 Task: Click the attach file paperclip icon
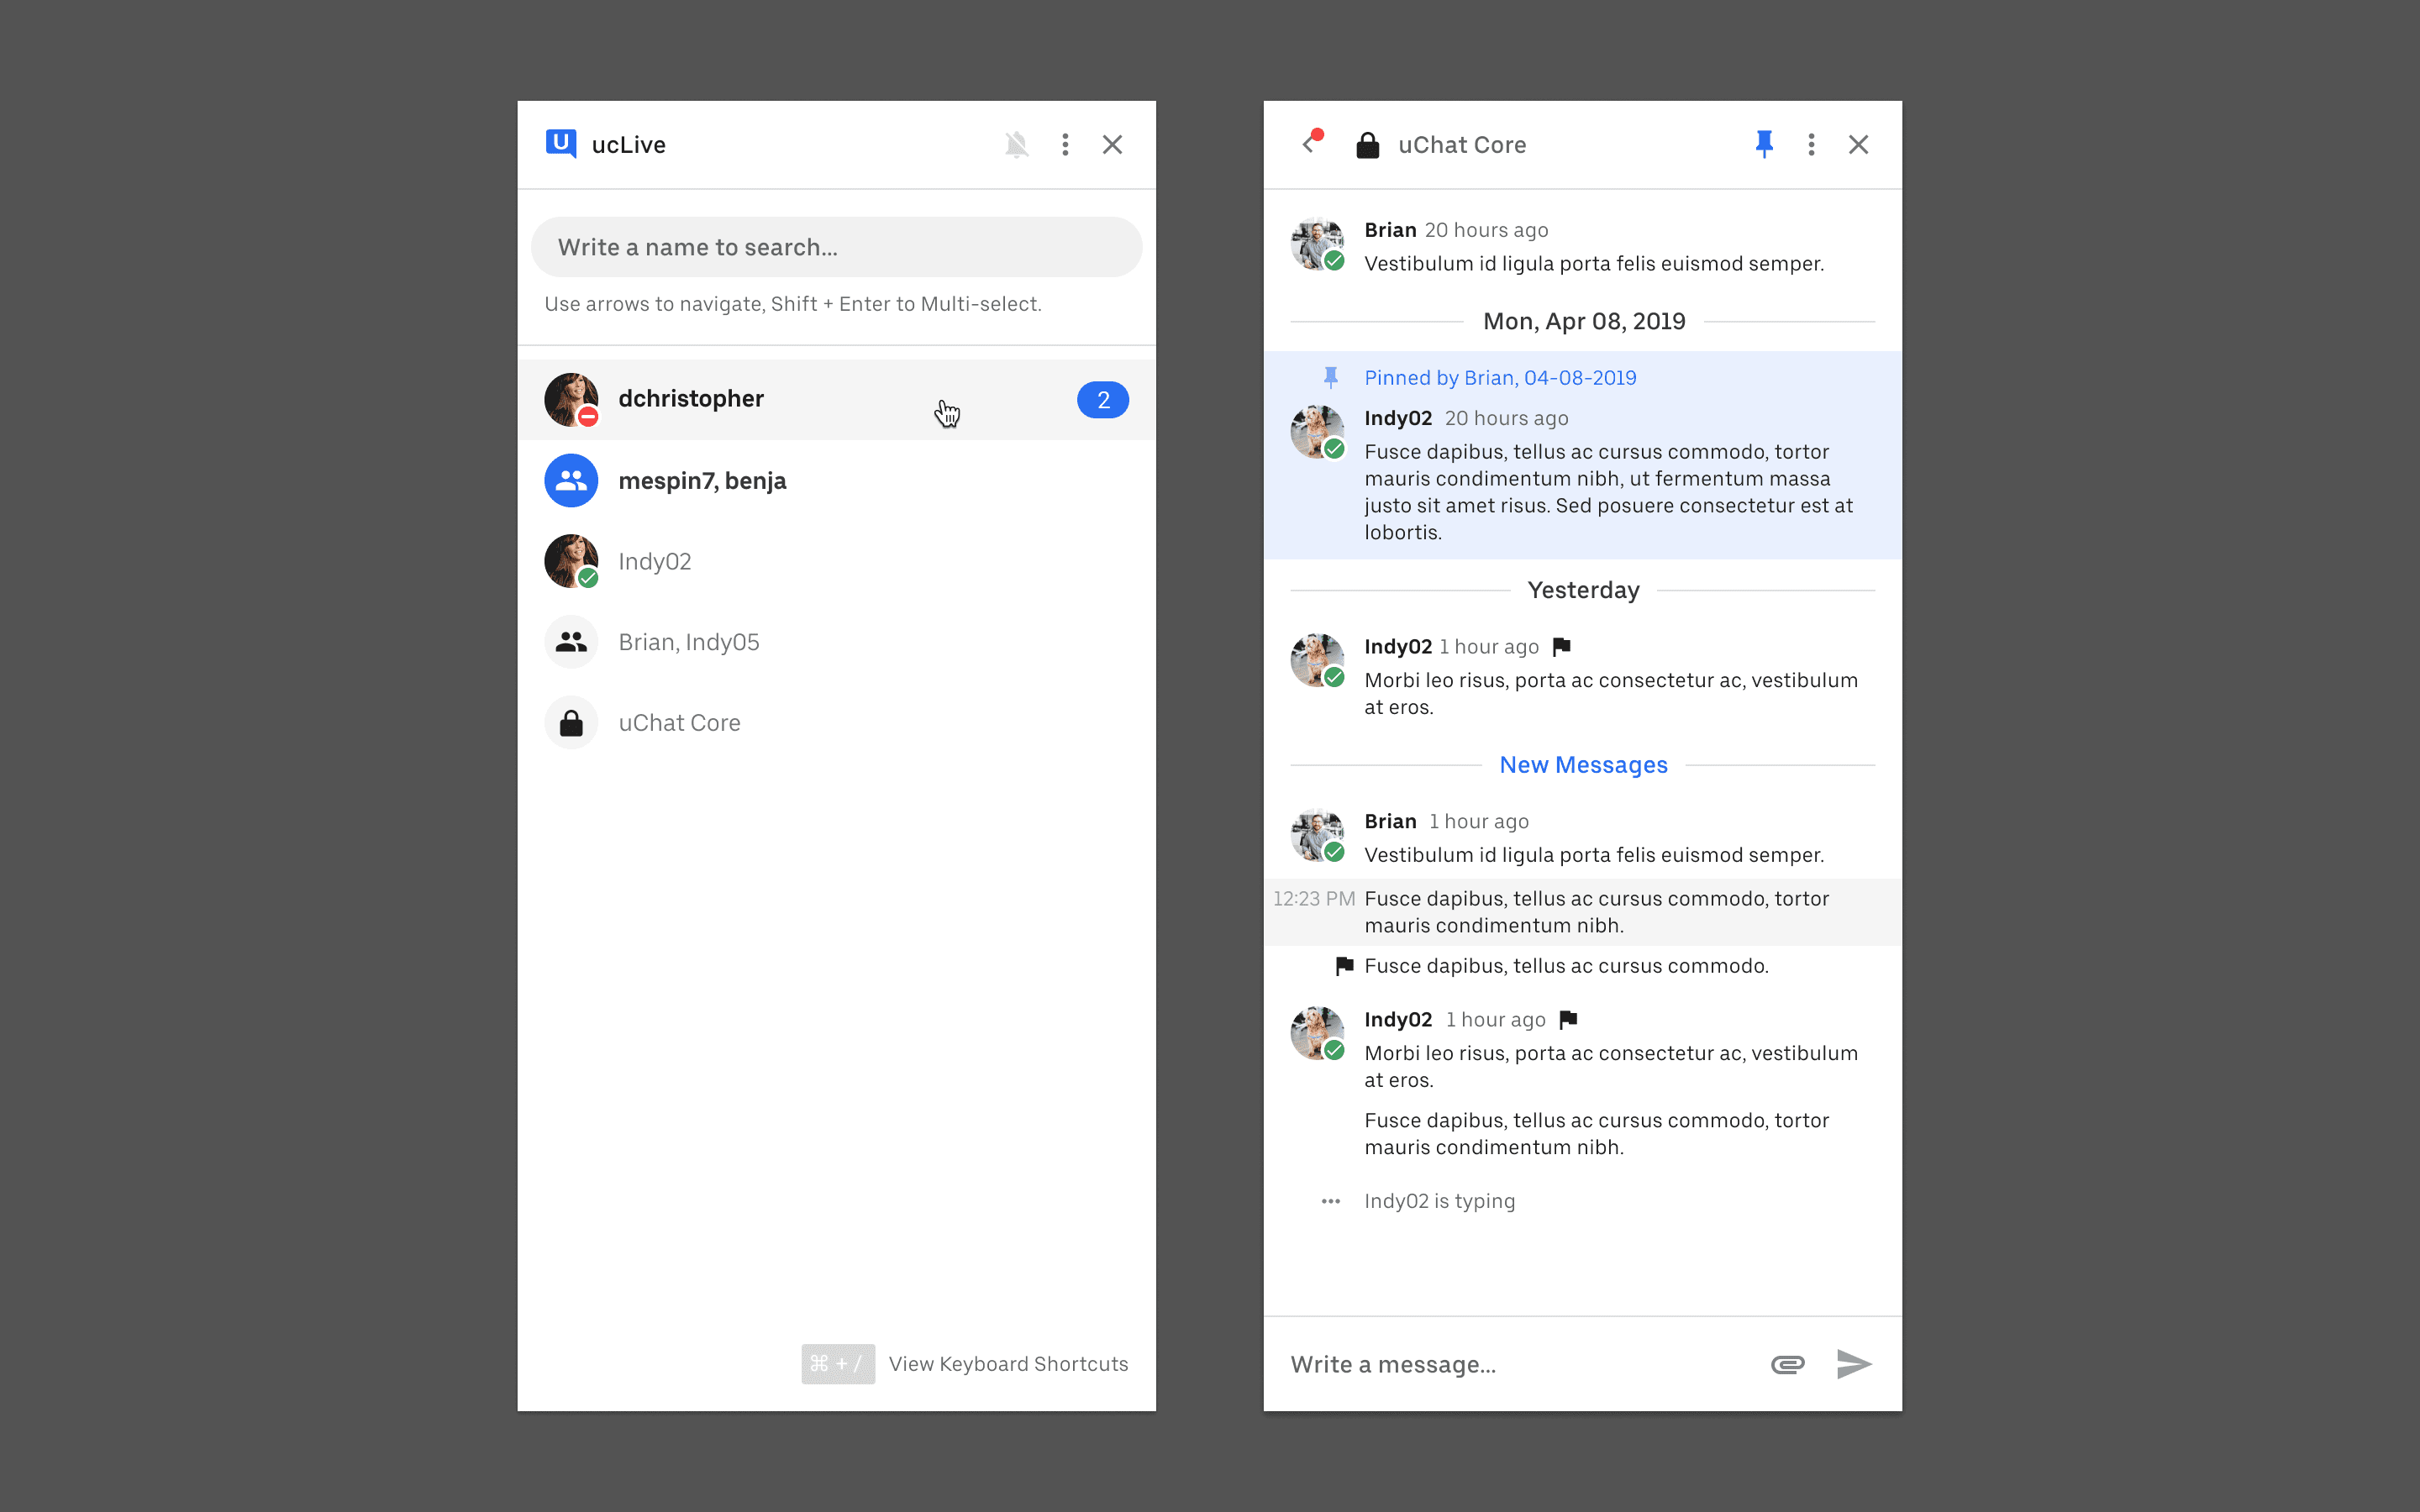click(x=1787, y=1364)
